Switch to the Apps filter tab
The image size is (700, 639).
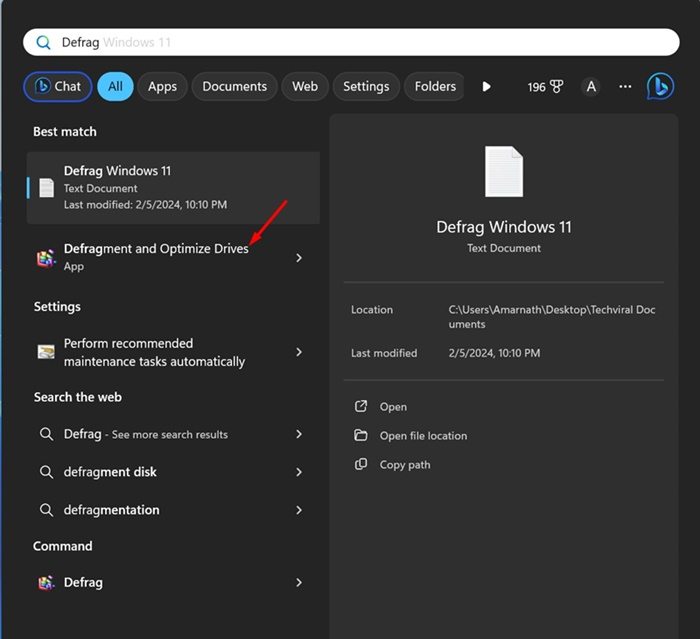(162, 87)
